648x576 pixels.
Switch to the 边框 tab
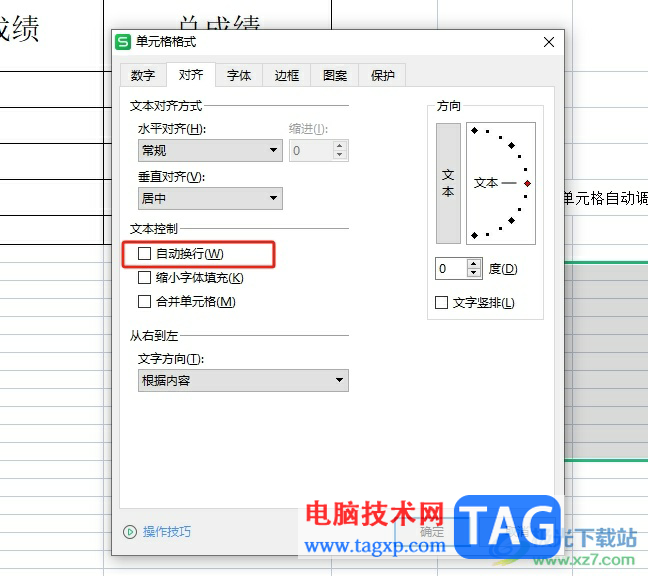click(287, 75)
